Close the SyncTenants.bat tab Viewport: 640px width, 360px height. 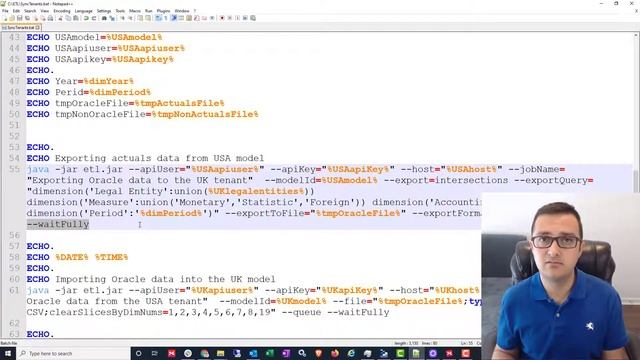pyautogui.click(x=38, y=27)
